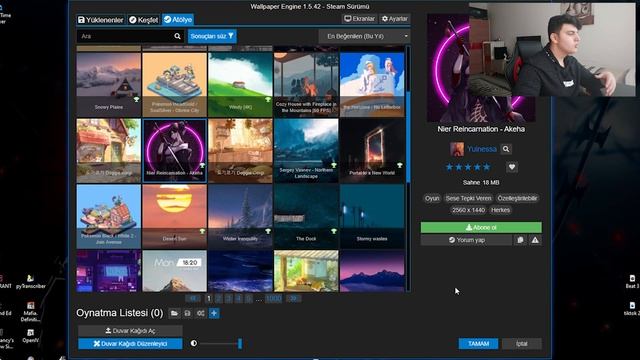This screenshot has height=360, width=640.
Task: Open Duvar Kağıdı Düzenleyici editor
Action: (x=130, y=344)
